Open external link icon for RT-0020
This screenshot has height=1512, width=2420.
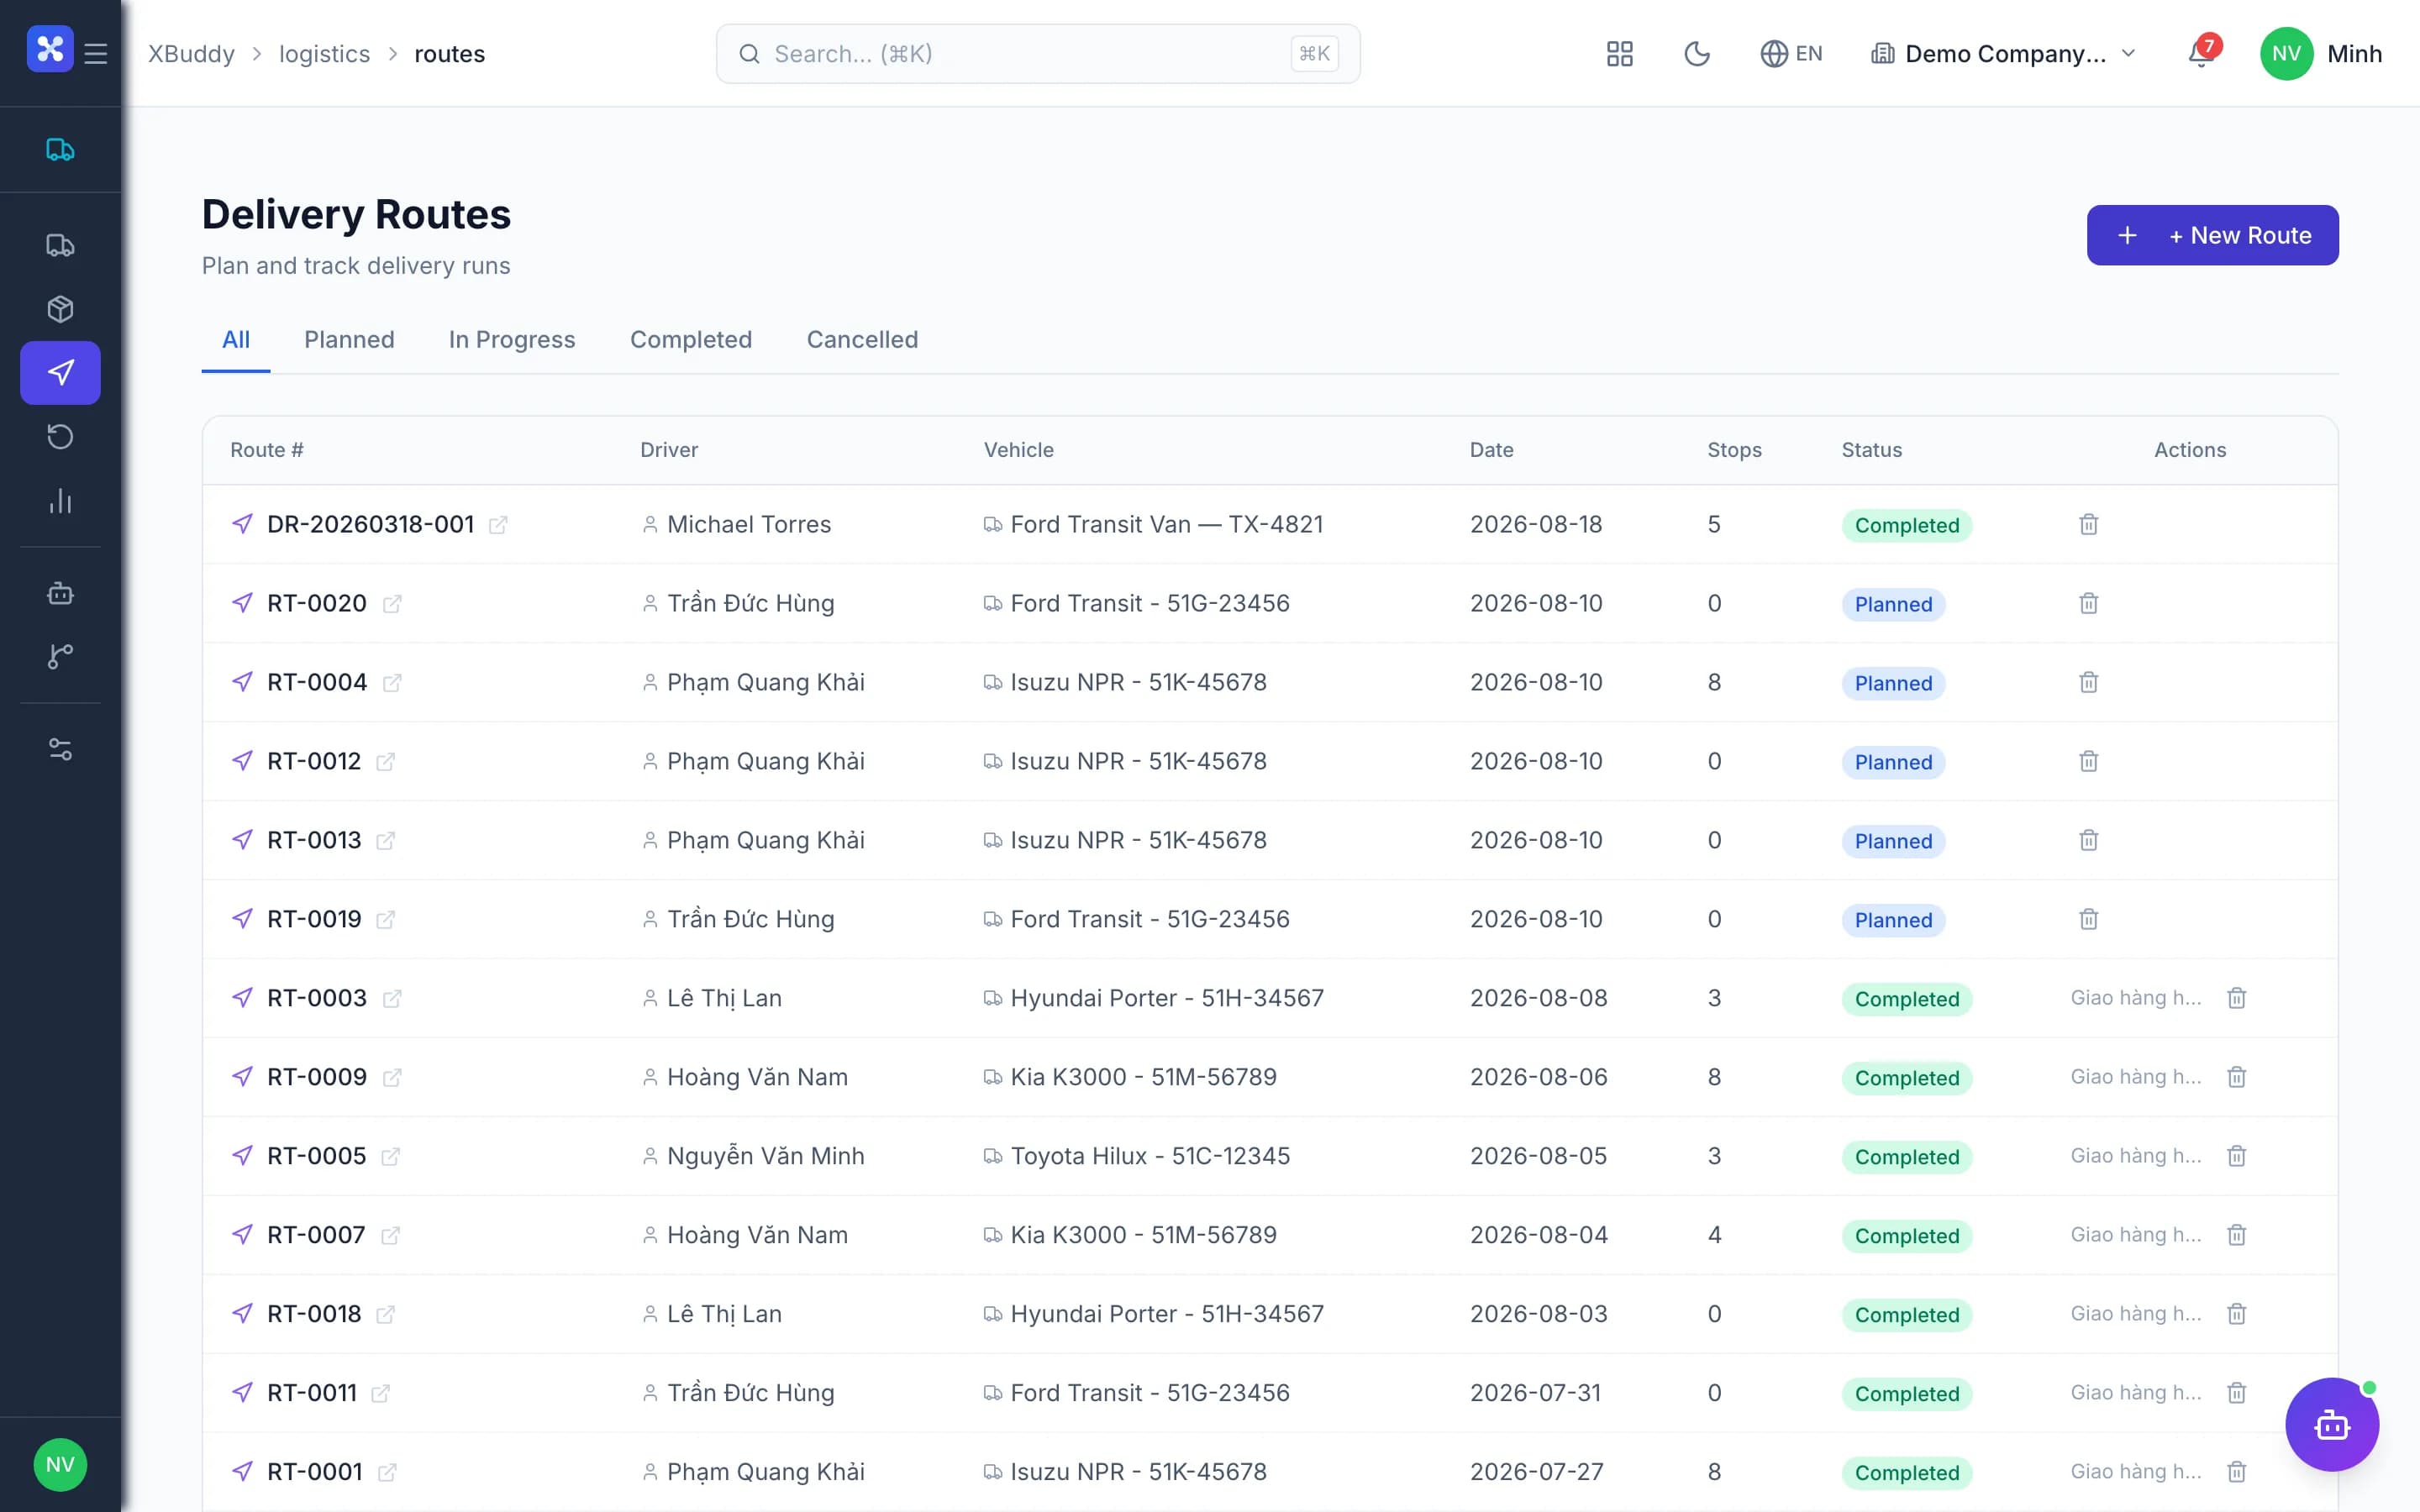(392, 604)
